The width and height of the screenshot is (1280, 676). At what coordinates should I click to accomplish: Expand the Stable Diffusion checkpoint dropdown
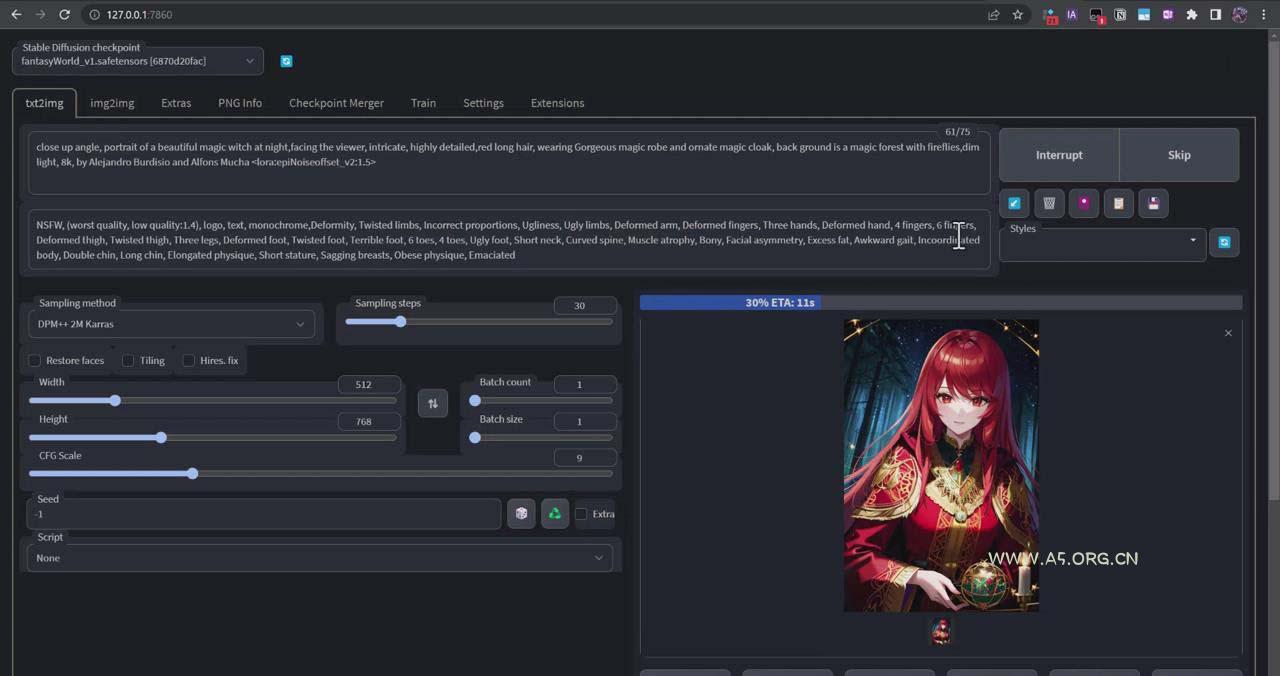(138, 61)
